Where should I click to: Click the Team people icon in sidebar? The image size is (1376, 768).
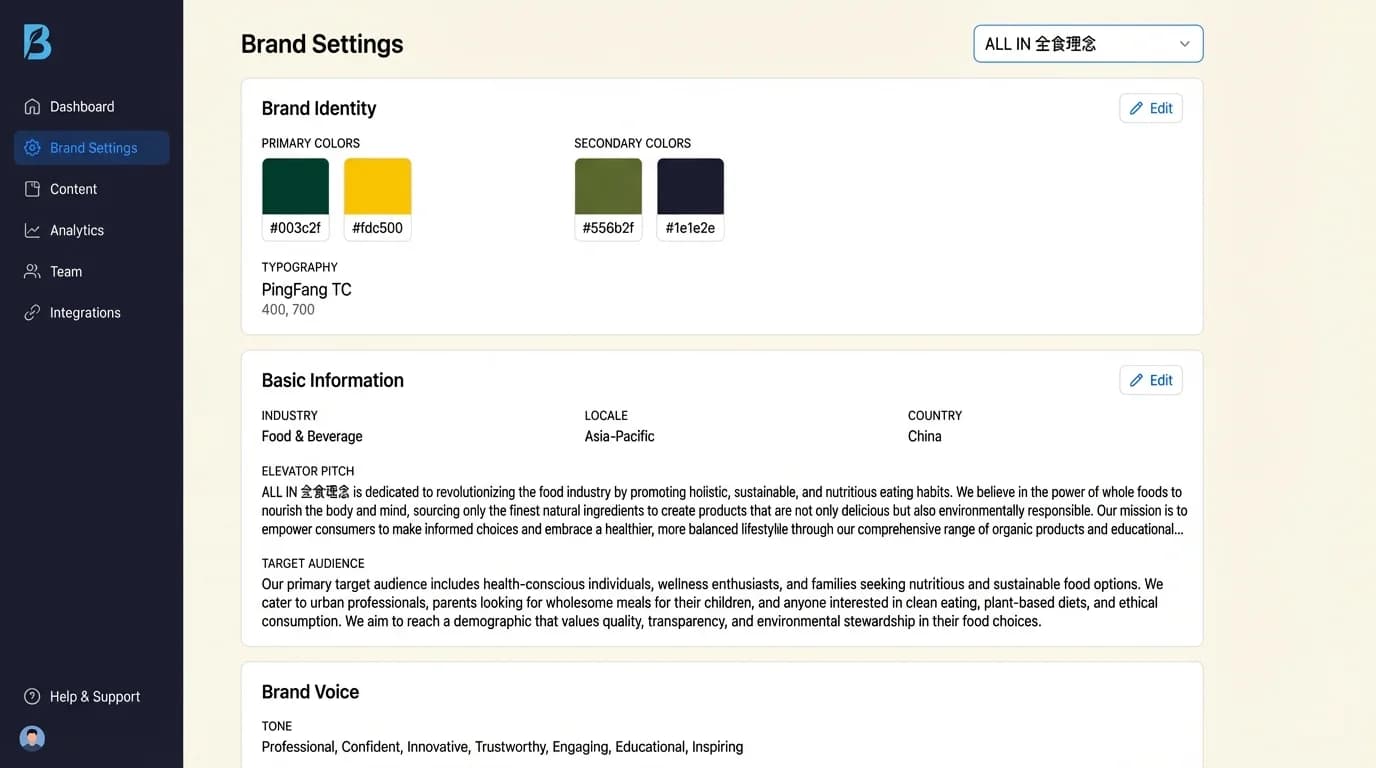(33, 271)
